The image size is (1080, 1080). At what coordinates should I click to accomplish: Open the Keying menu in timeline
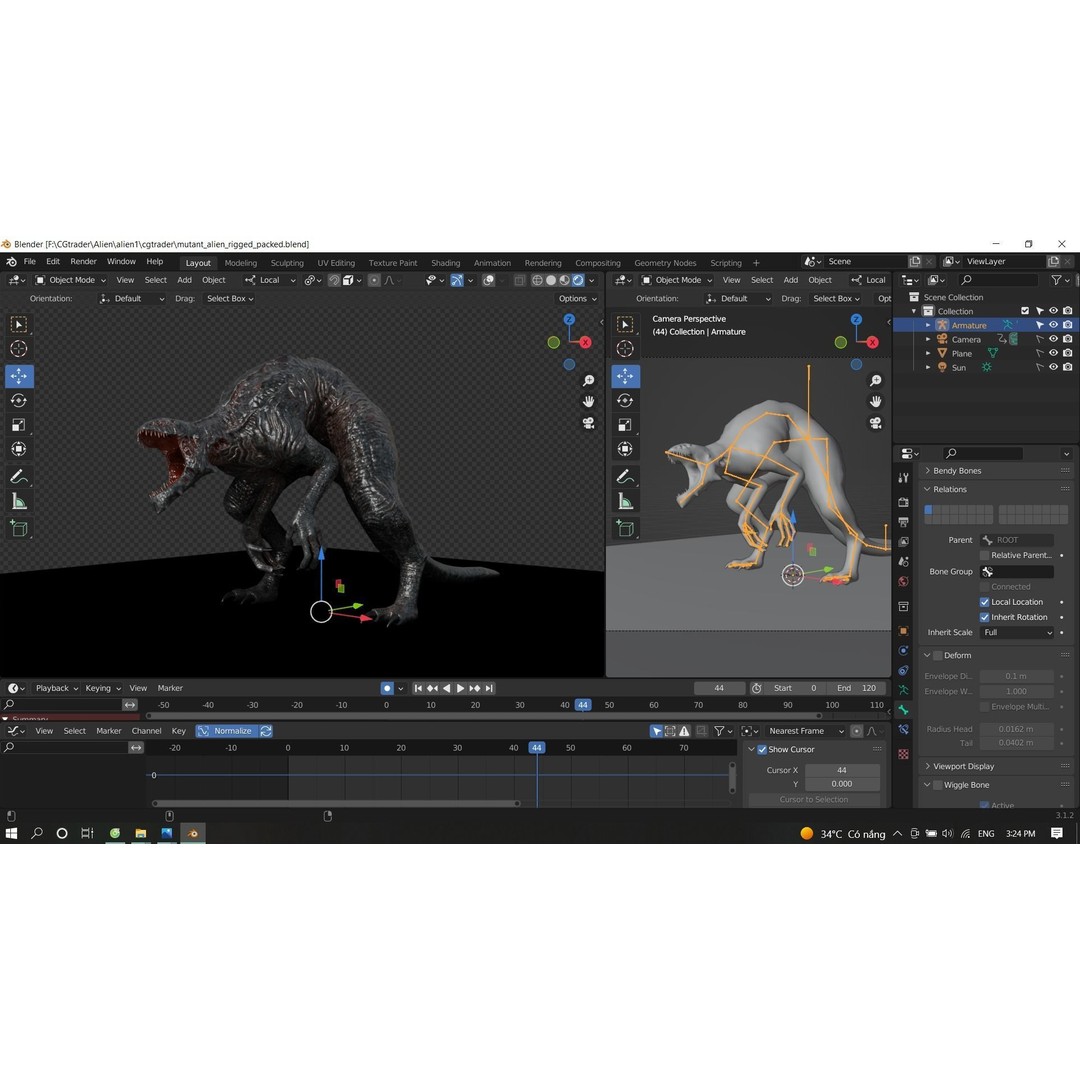(102, 688)
